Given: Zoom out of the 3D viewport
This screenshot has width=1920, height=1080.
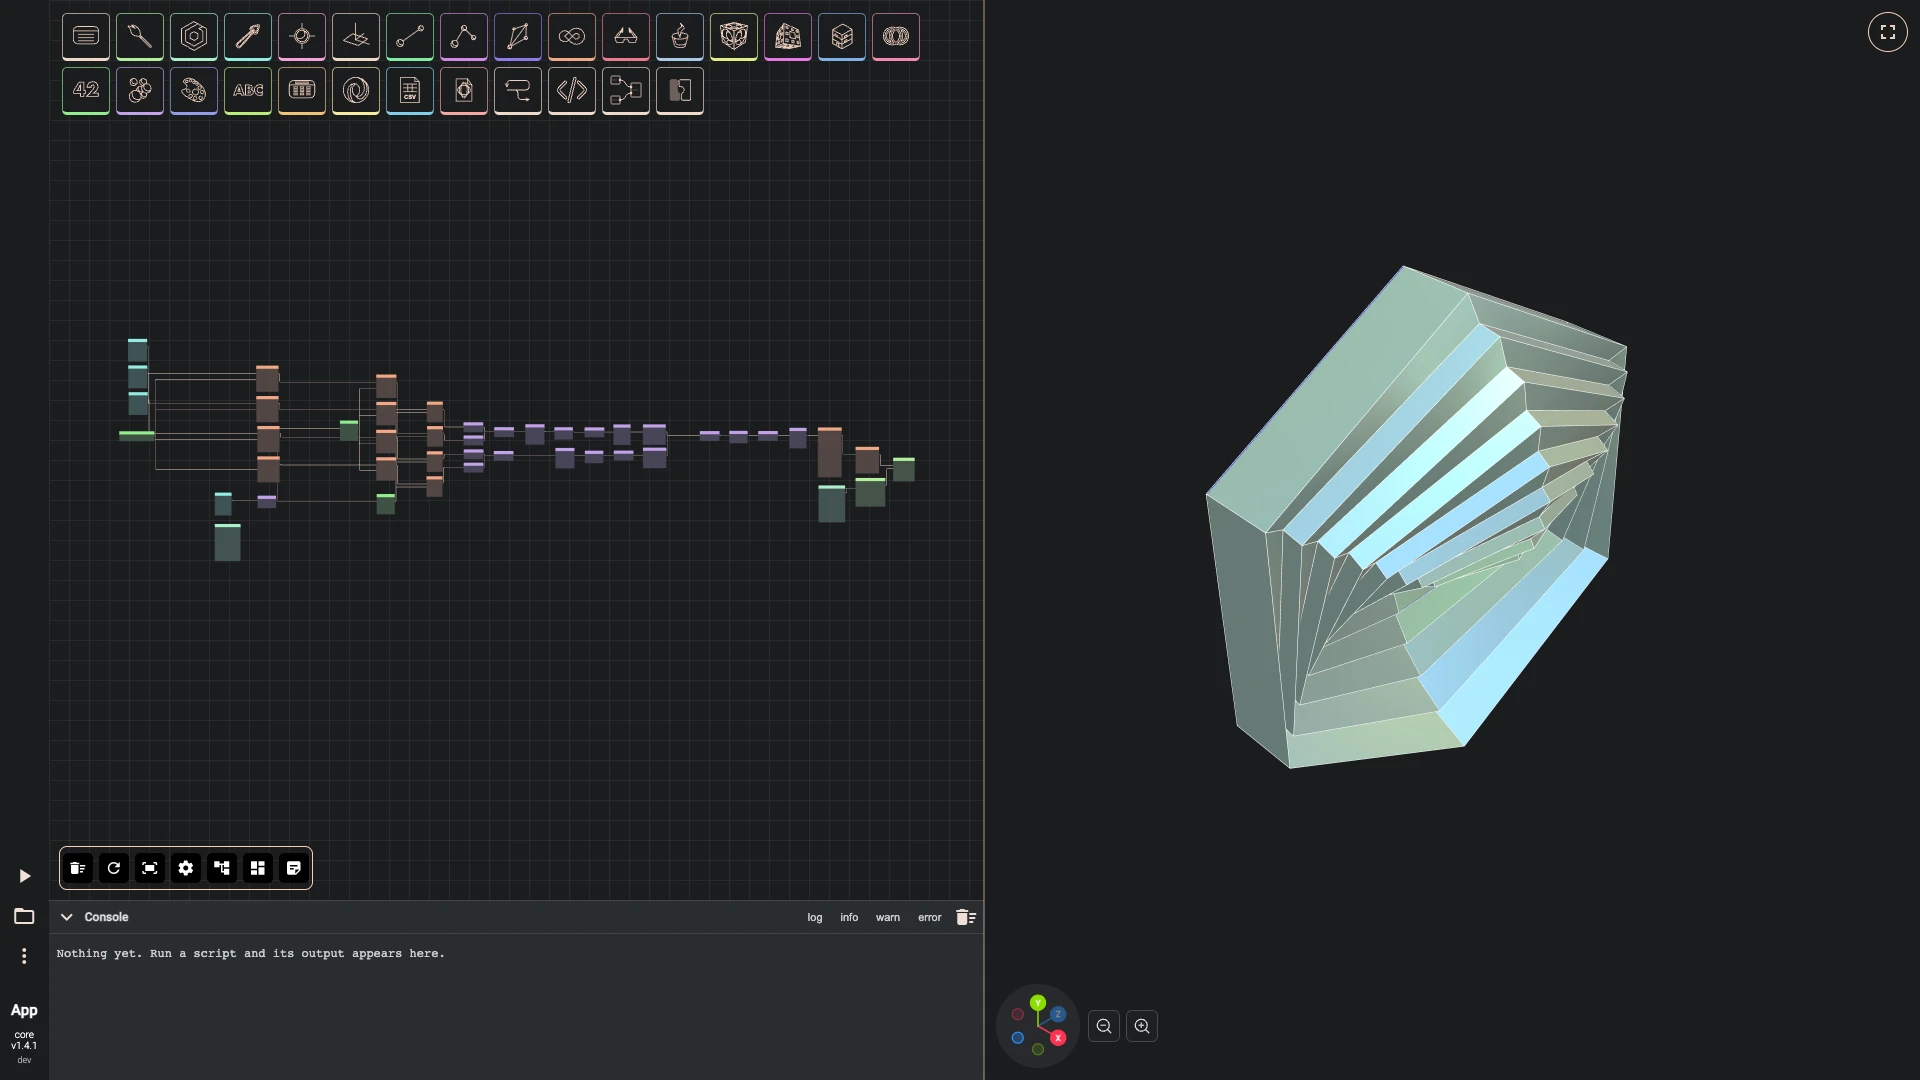Looking at the screenshot, I should pos(1104,1026).
